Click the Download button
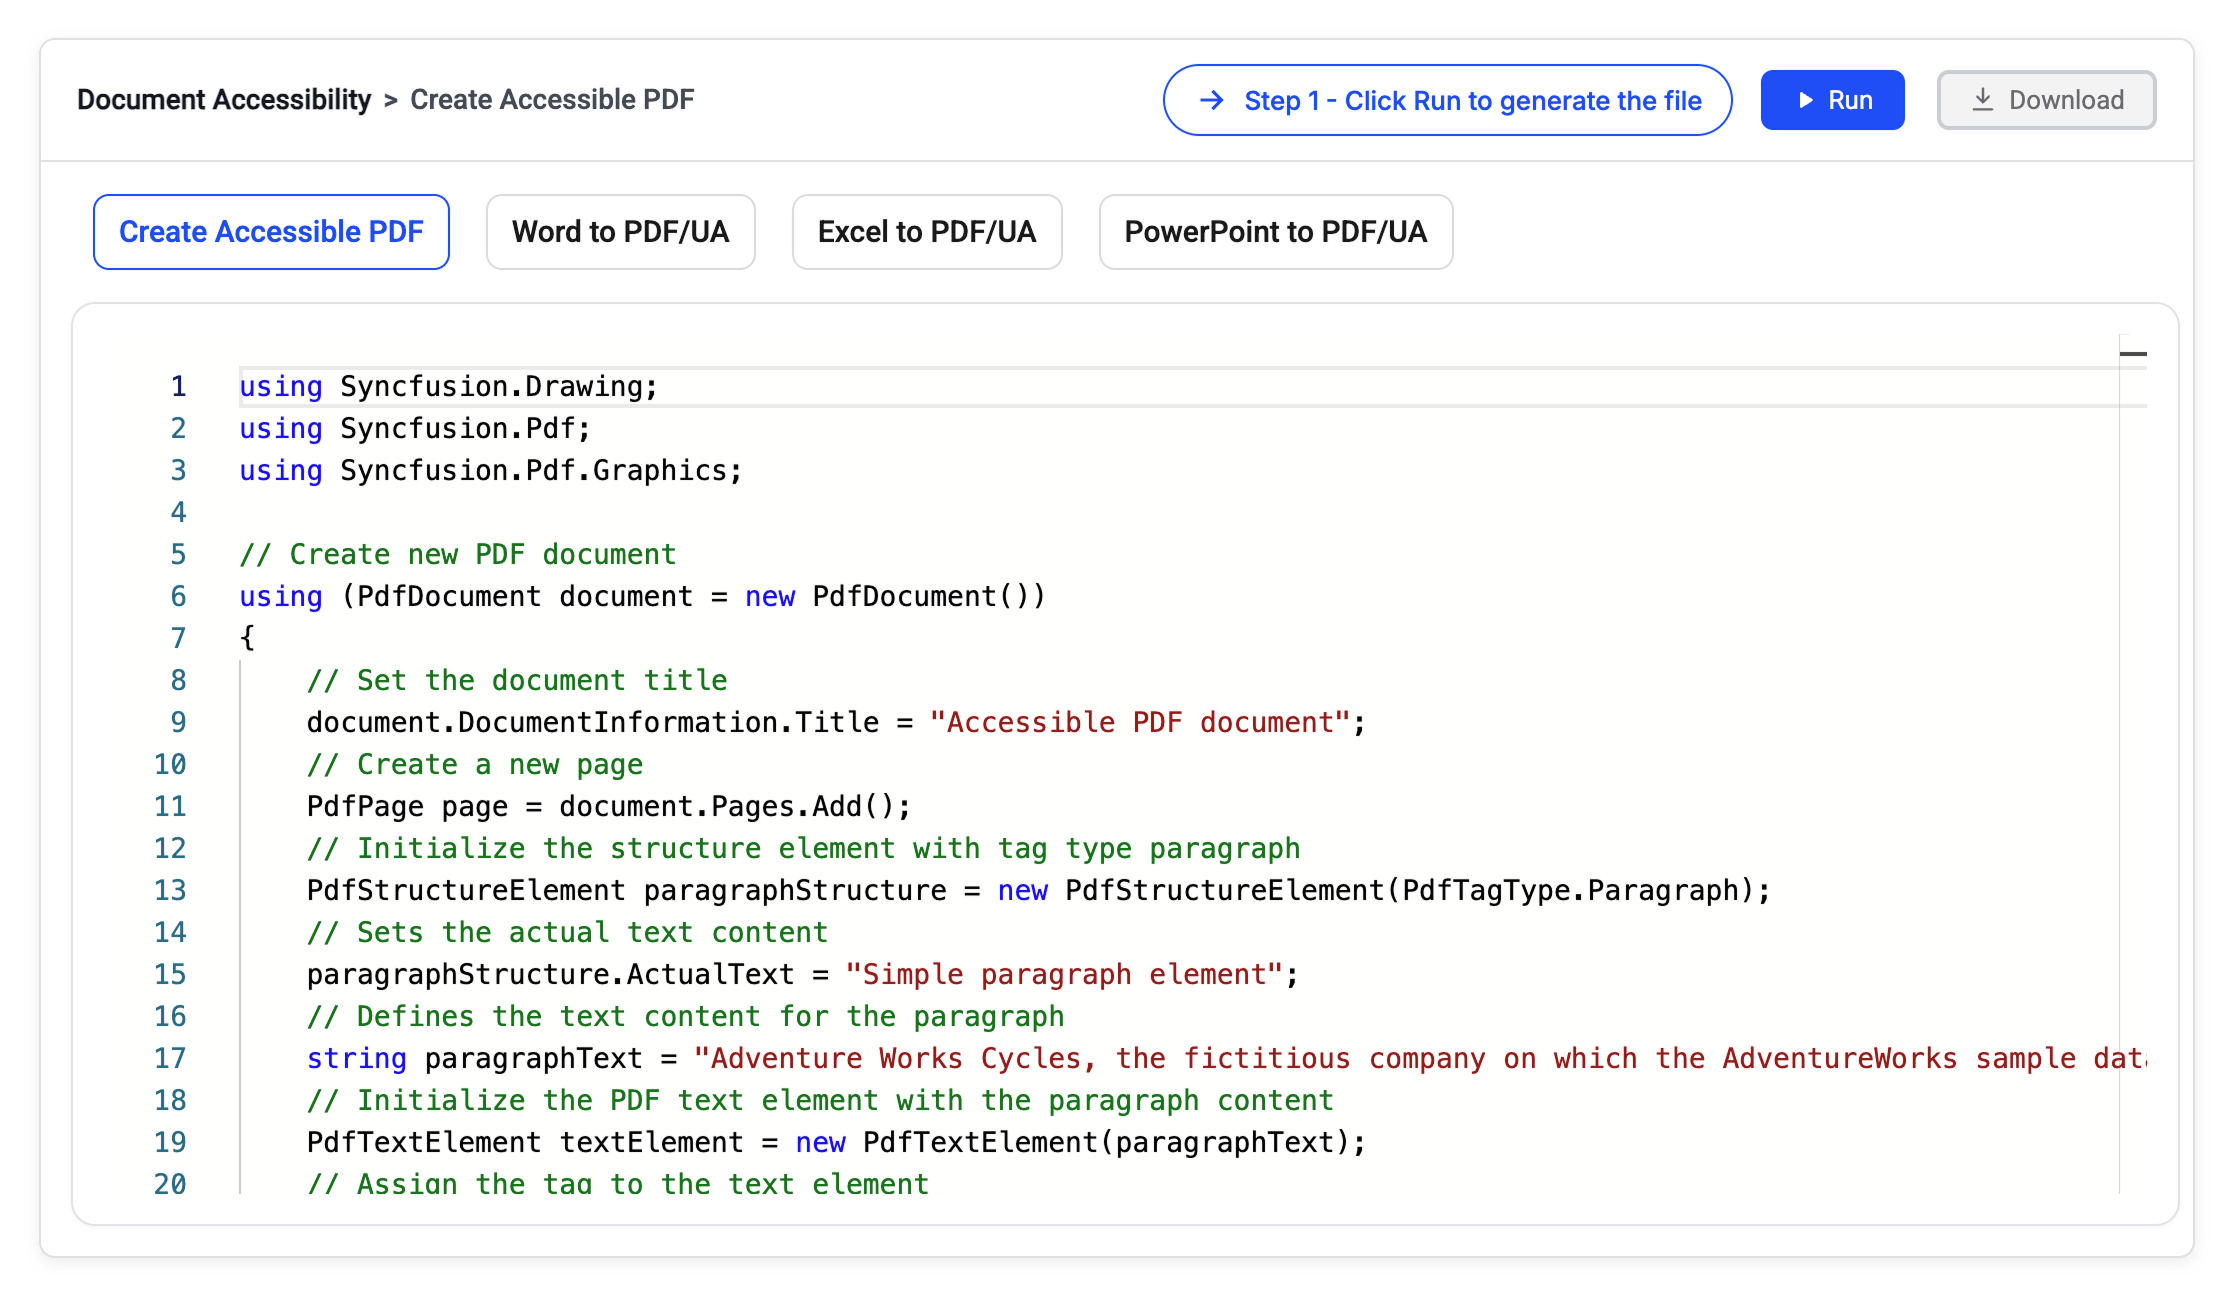 (2046, 100)
